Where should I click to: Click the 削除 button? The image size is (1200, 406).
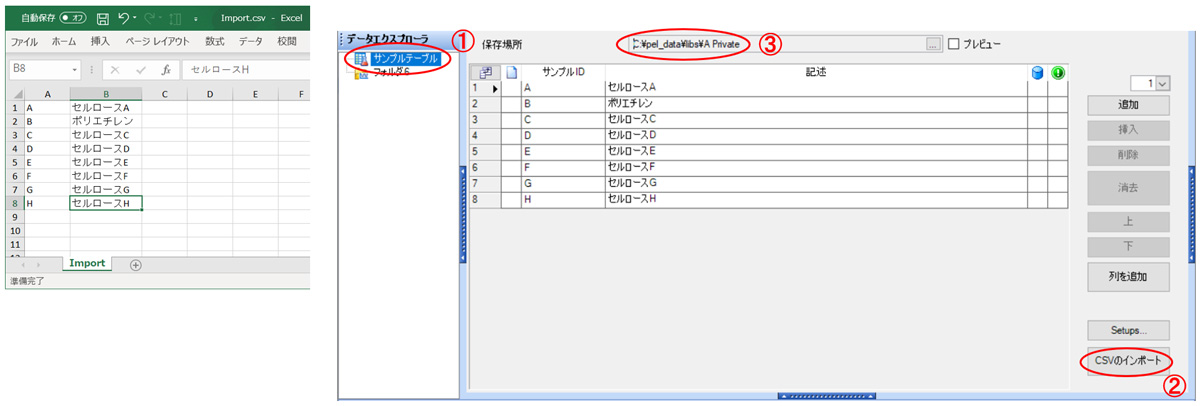(x=1128, y=156)
